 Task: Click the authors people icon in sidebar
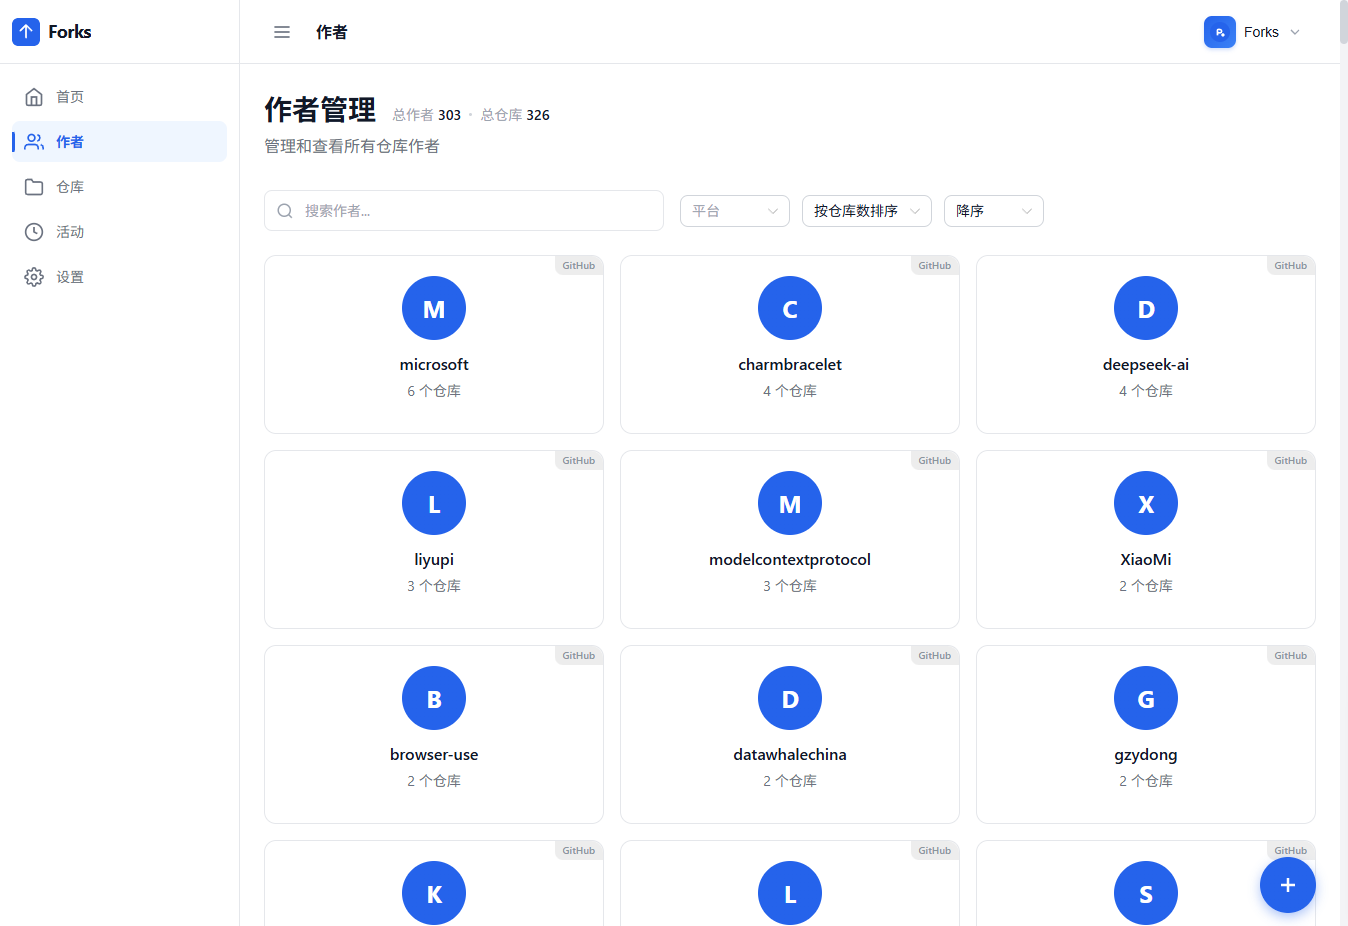[34, 142]
